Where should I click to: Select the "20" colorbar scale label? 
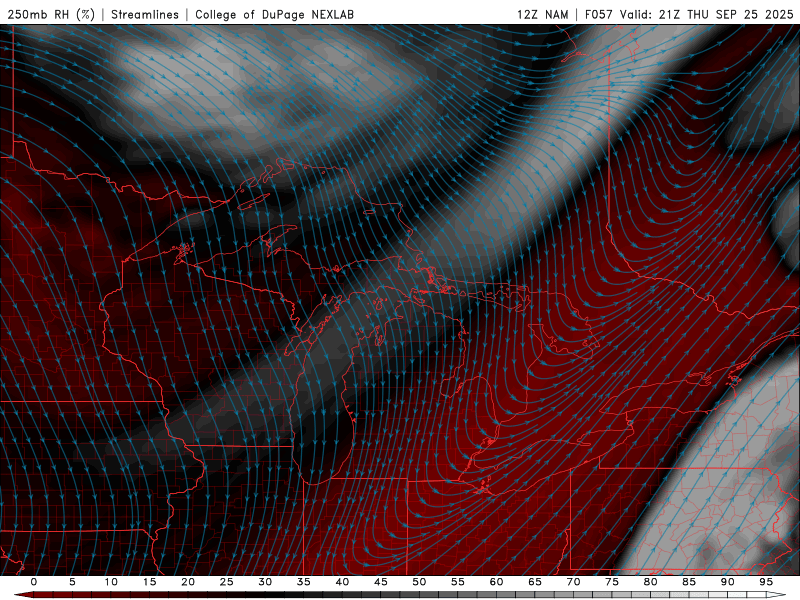point(188,582)
